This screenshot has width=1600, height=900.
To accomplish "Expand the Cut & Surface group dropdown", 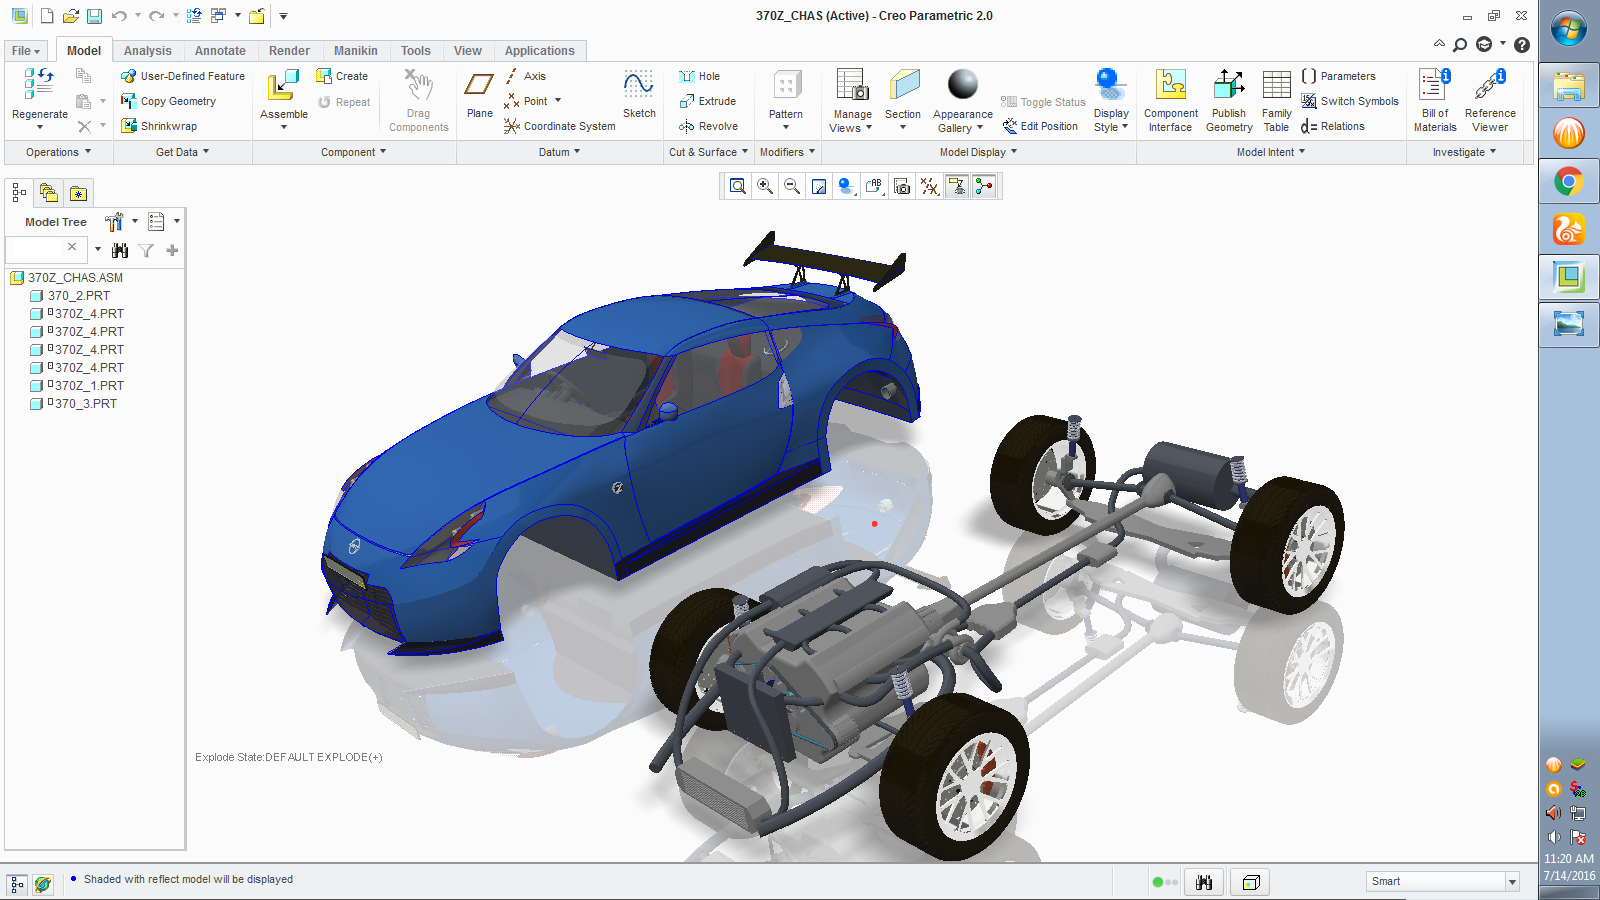I will coord(708,152).
